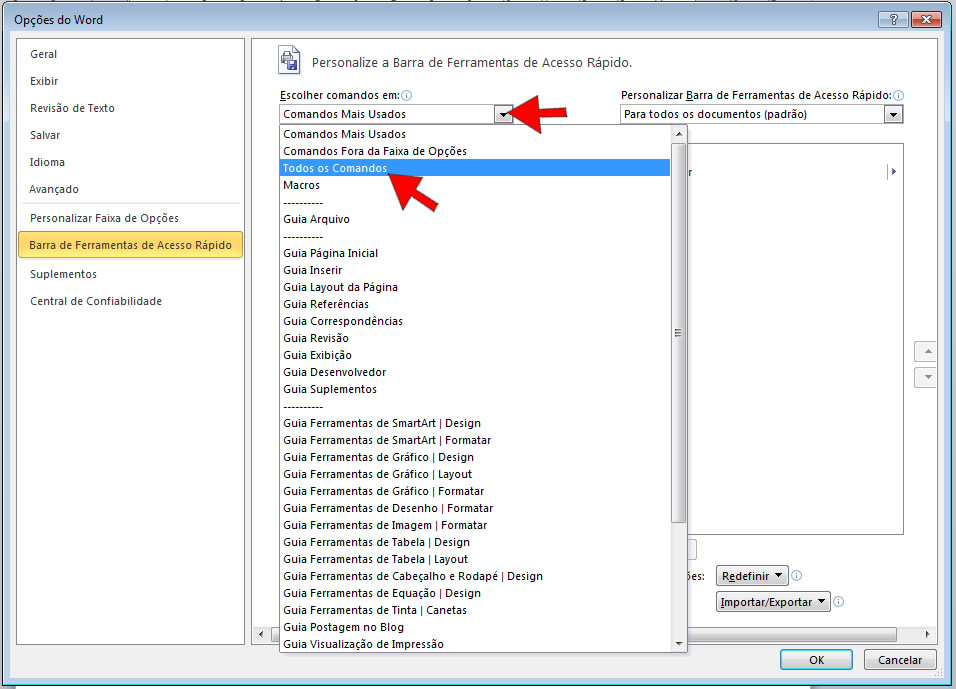Select Guia Correspondências option
The image size is (956, 689).
[x=475, y=321]
